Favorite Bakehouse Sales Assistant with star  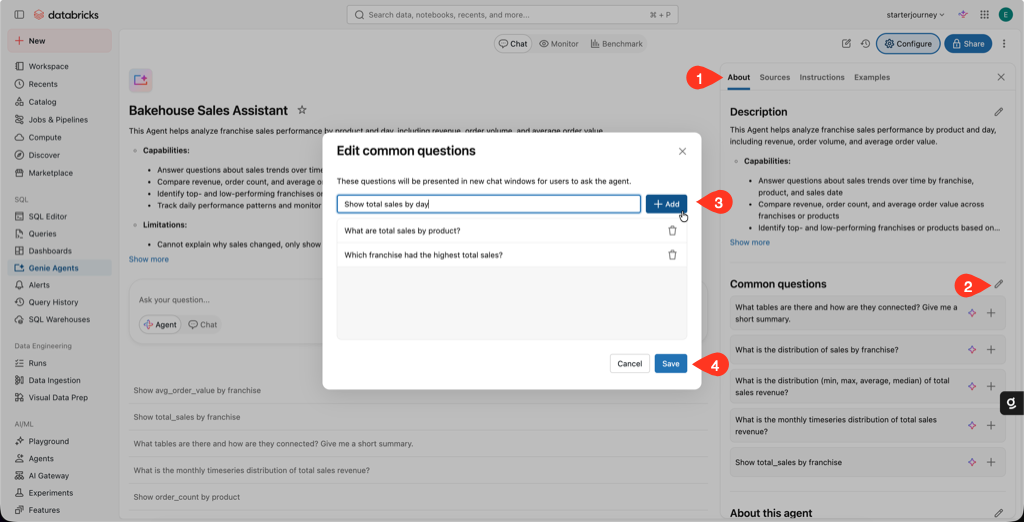point(302,110)
